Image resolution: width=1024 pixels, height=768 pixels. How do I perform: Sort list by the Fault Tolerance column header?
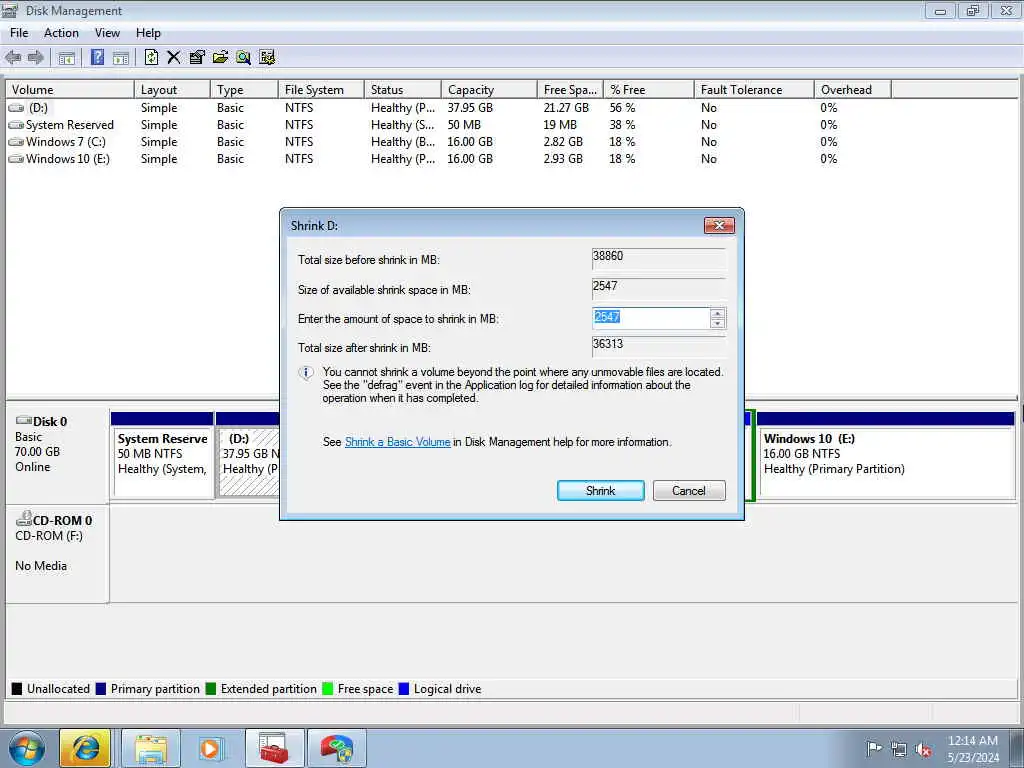click(x=754, y=89)
